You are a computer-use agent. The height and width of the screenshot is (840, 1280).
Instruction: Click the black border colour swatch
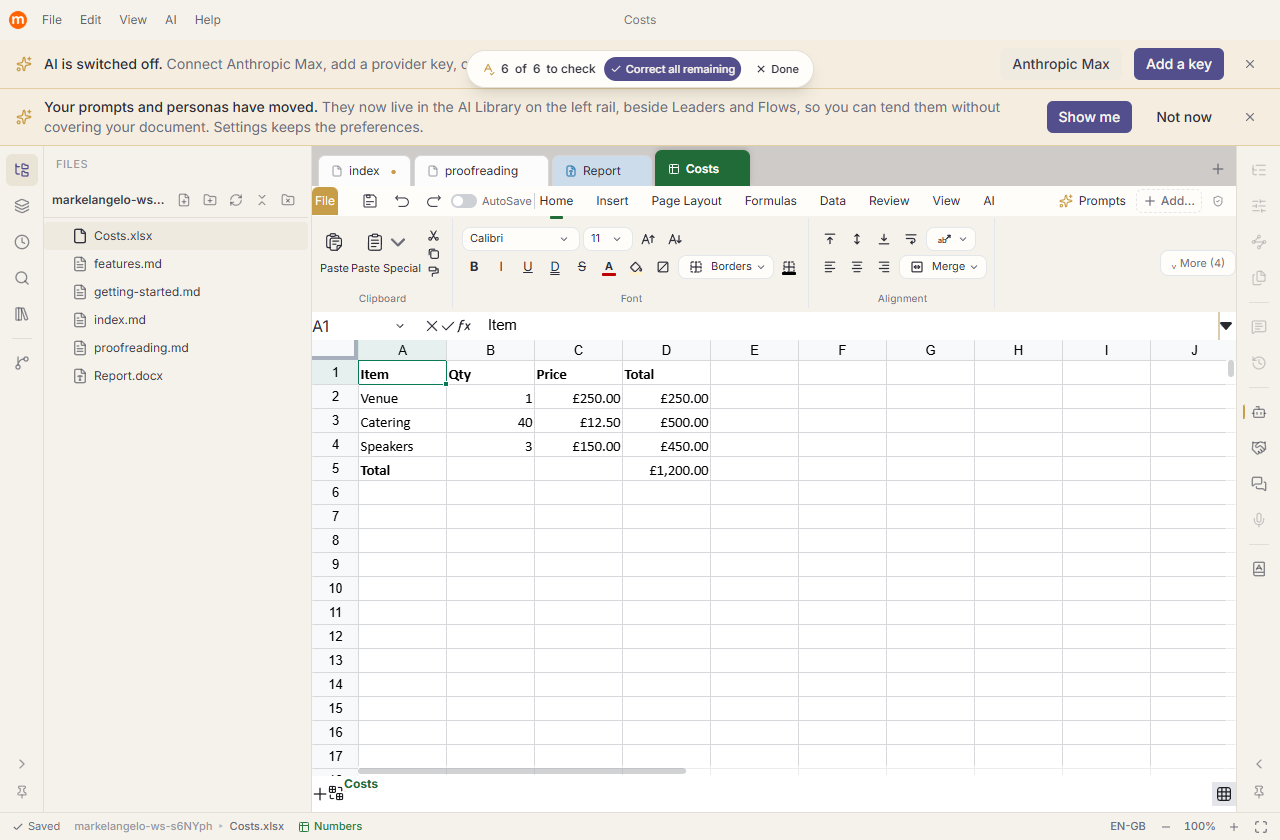click(x=789, y=267)
